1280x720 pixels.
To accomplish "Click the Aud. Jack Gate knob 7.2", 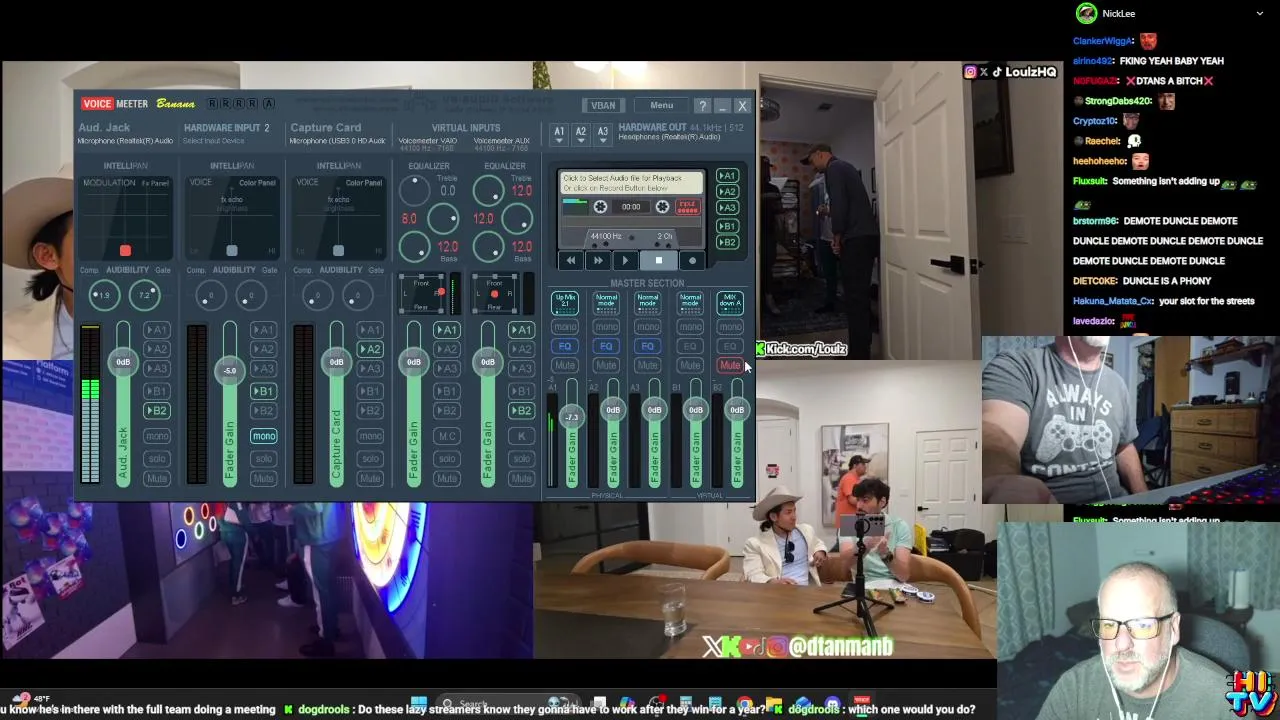I will (x=145, y=295).
